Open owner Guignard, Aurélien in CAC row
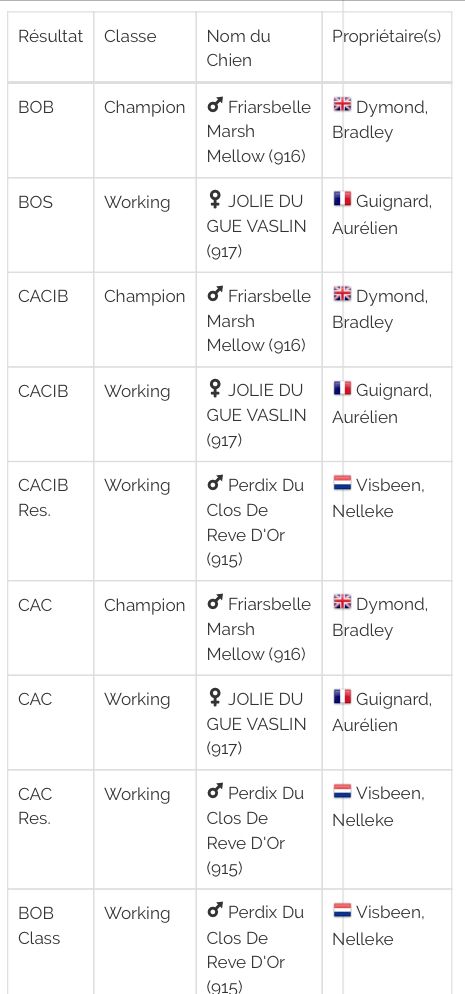 pyautogui.click(x=382, y=711)
